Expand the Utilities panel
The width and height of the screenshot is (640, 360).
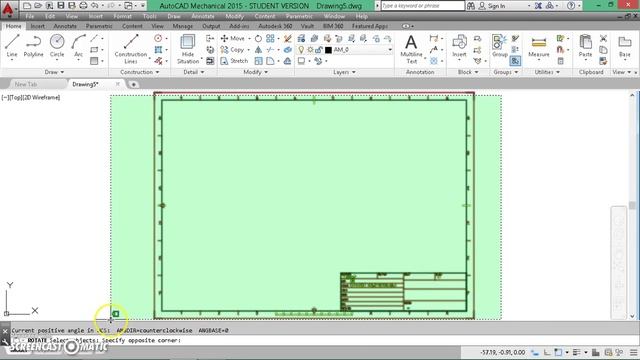(547, 72)
